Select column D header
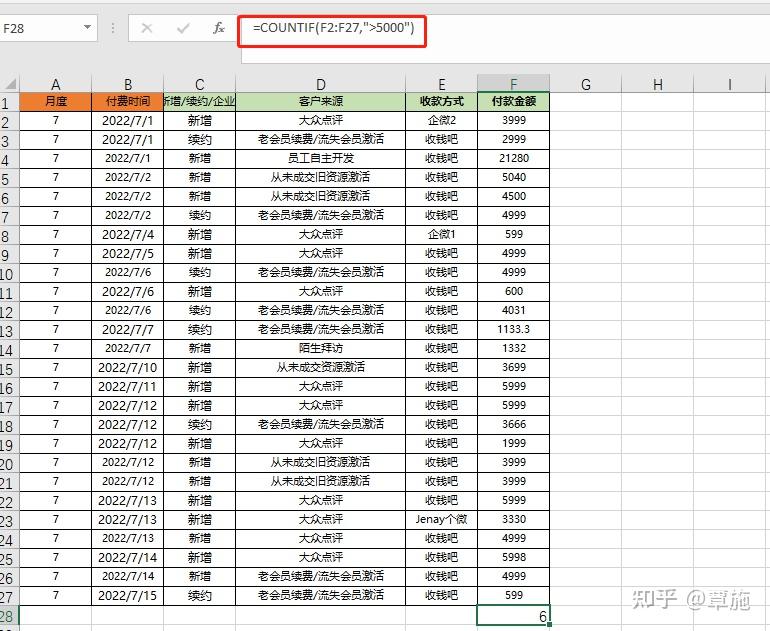 321,84
